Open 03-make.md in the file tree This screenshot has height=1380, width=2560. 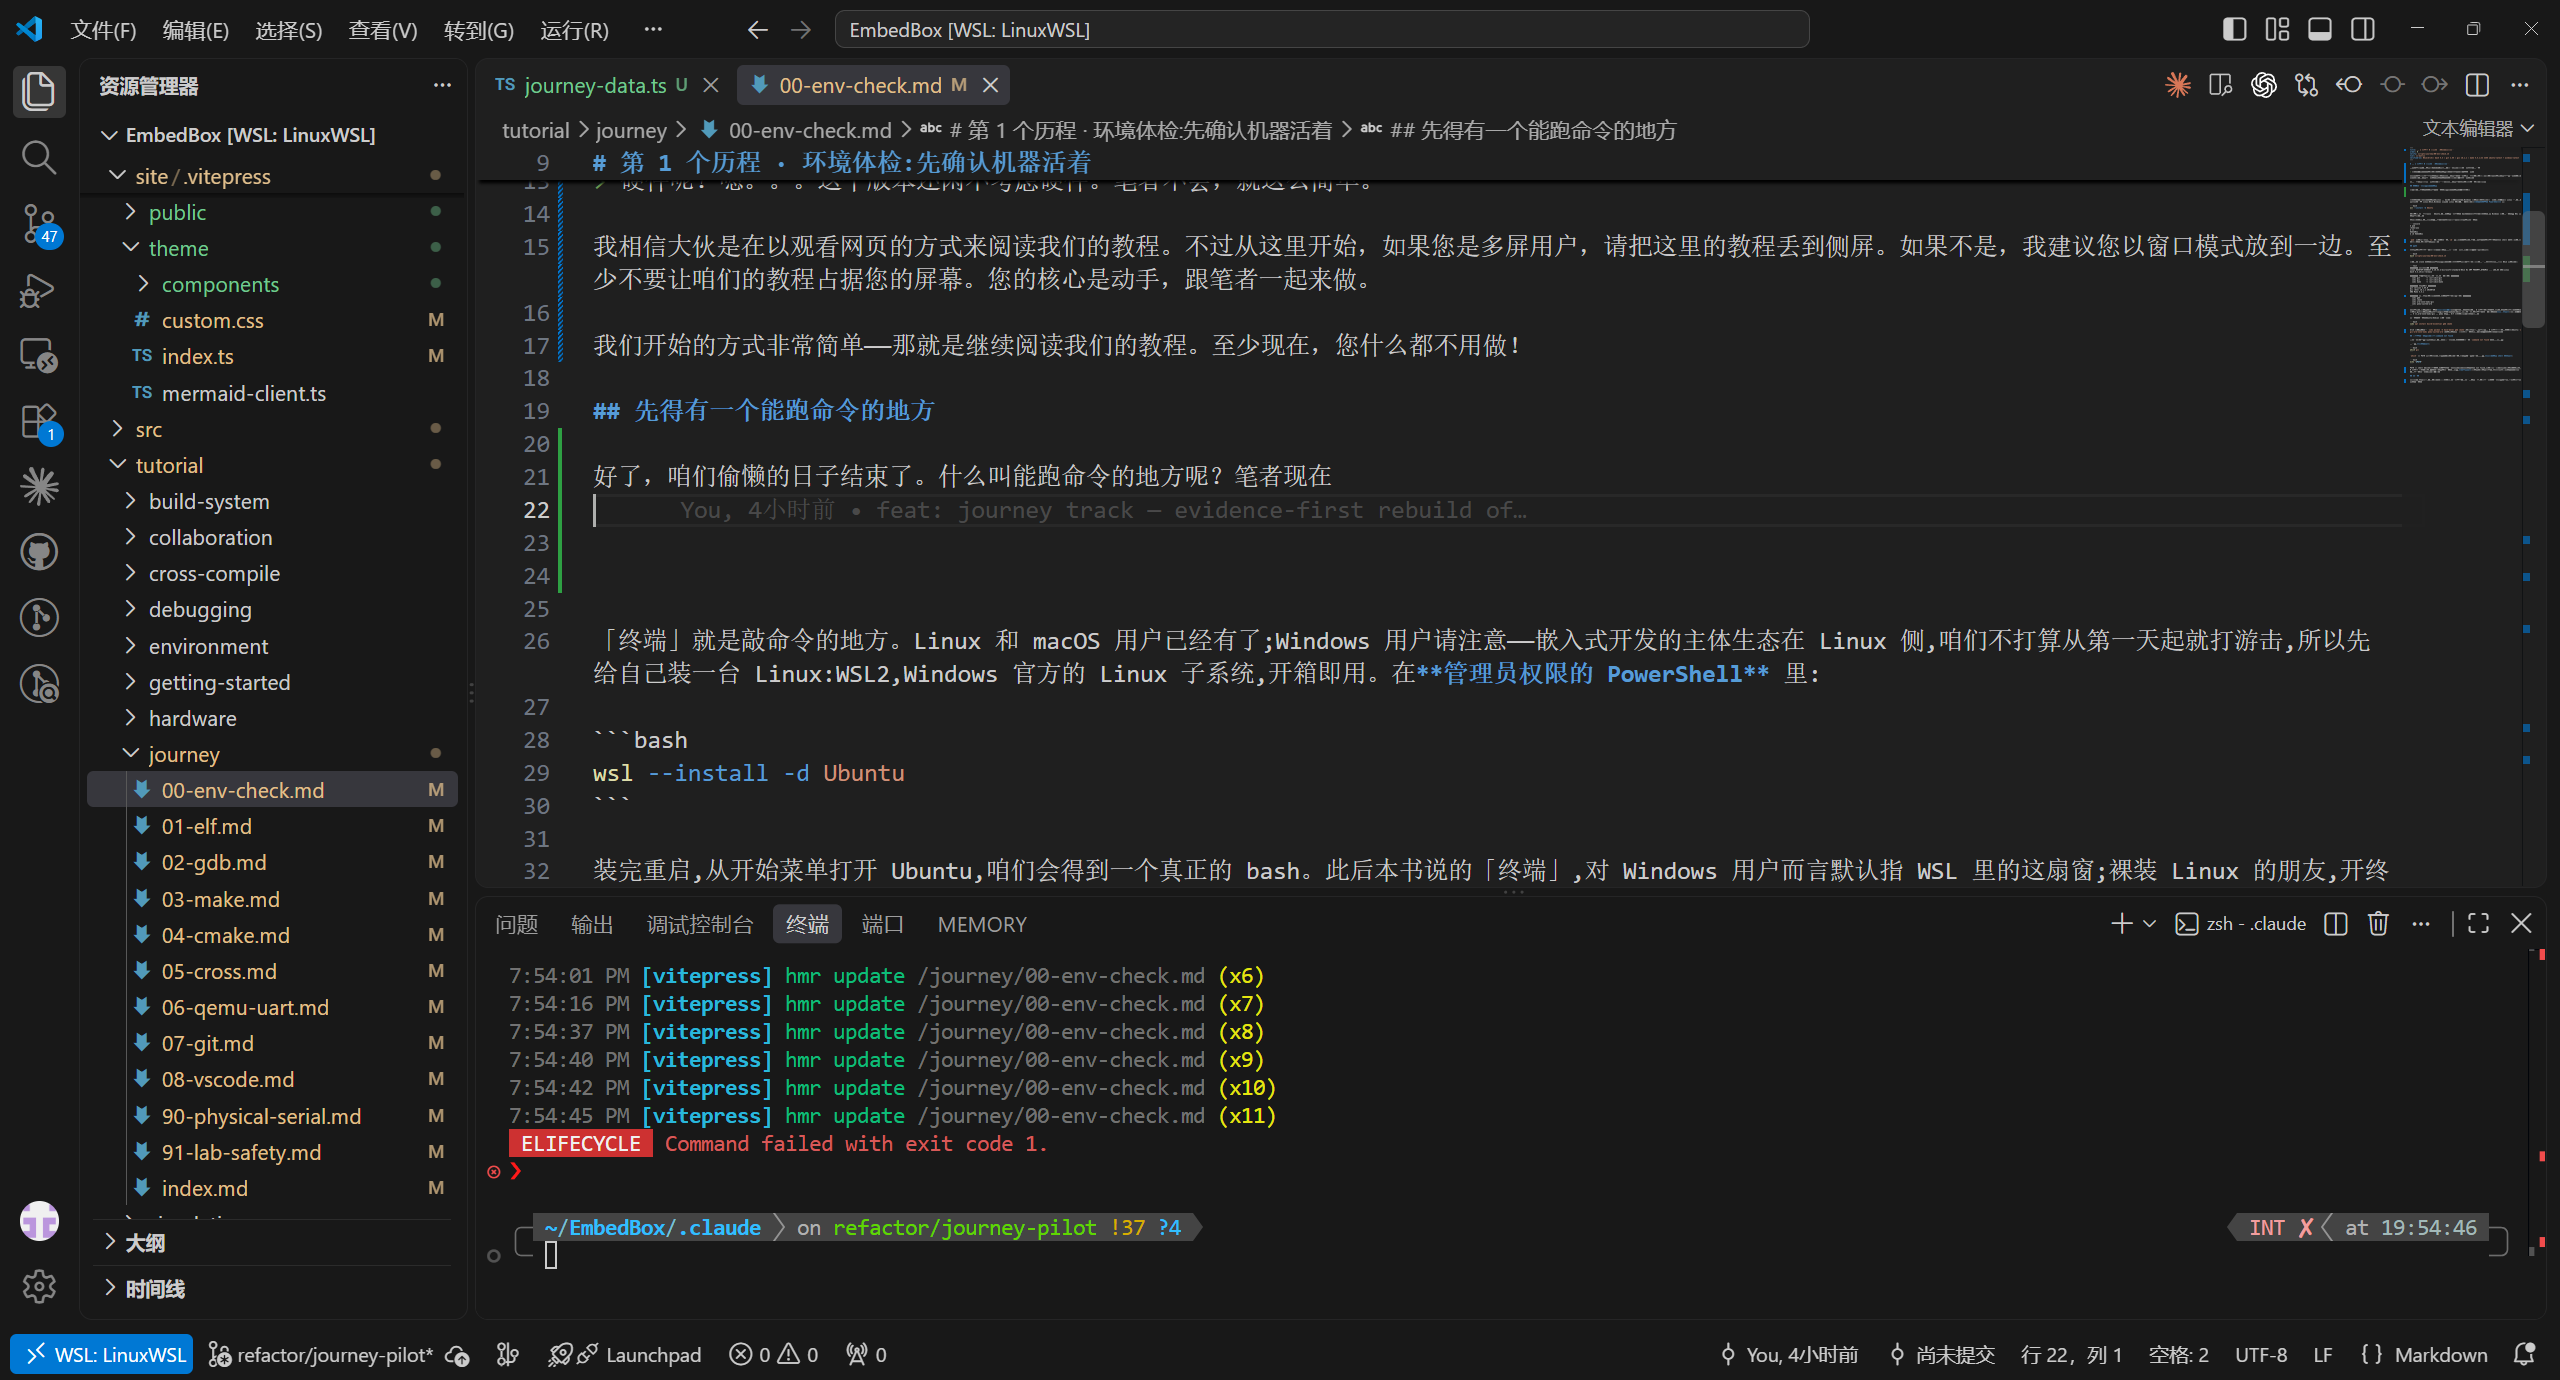pos(270,899)
